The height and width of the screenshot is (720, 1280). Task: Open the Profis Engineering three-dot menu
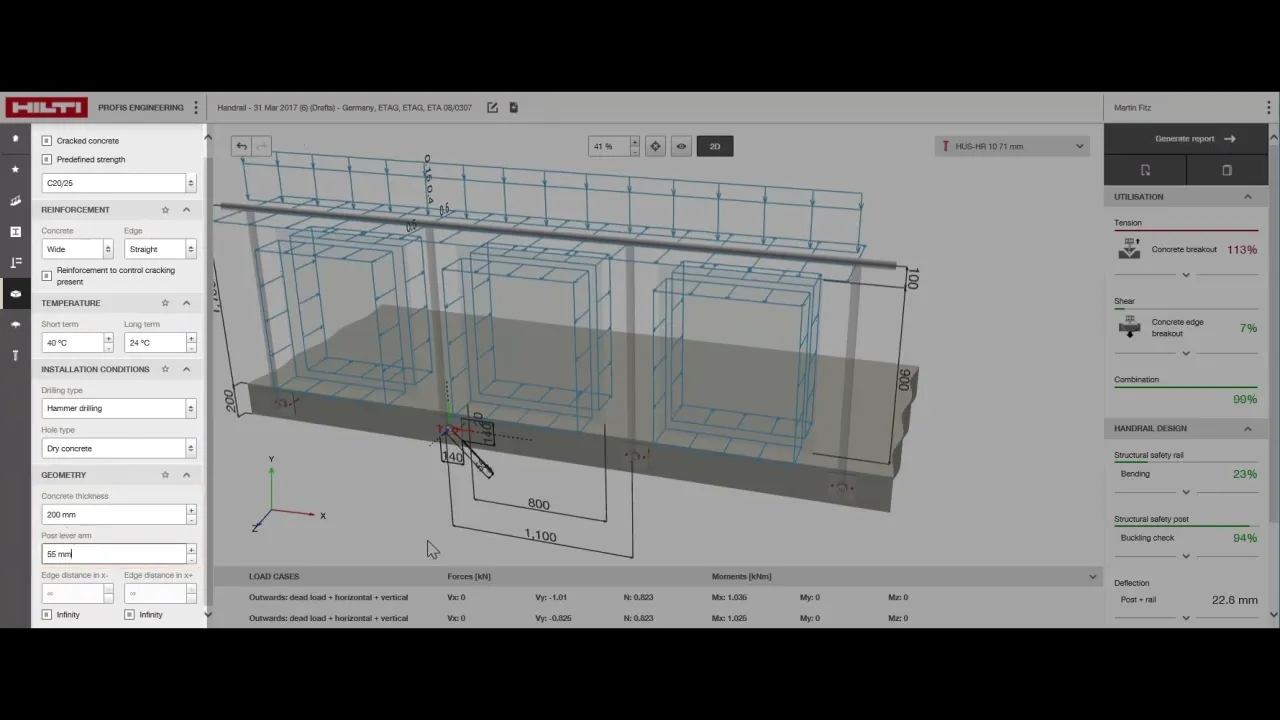click(196, 107)
